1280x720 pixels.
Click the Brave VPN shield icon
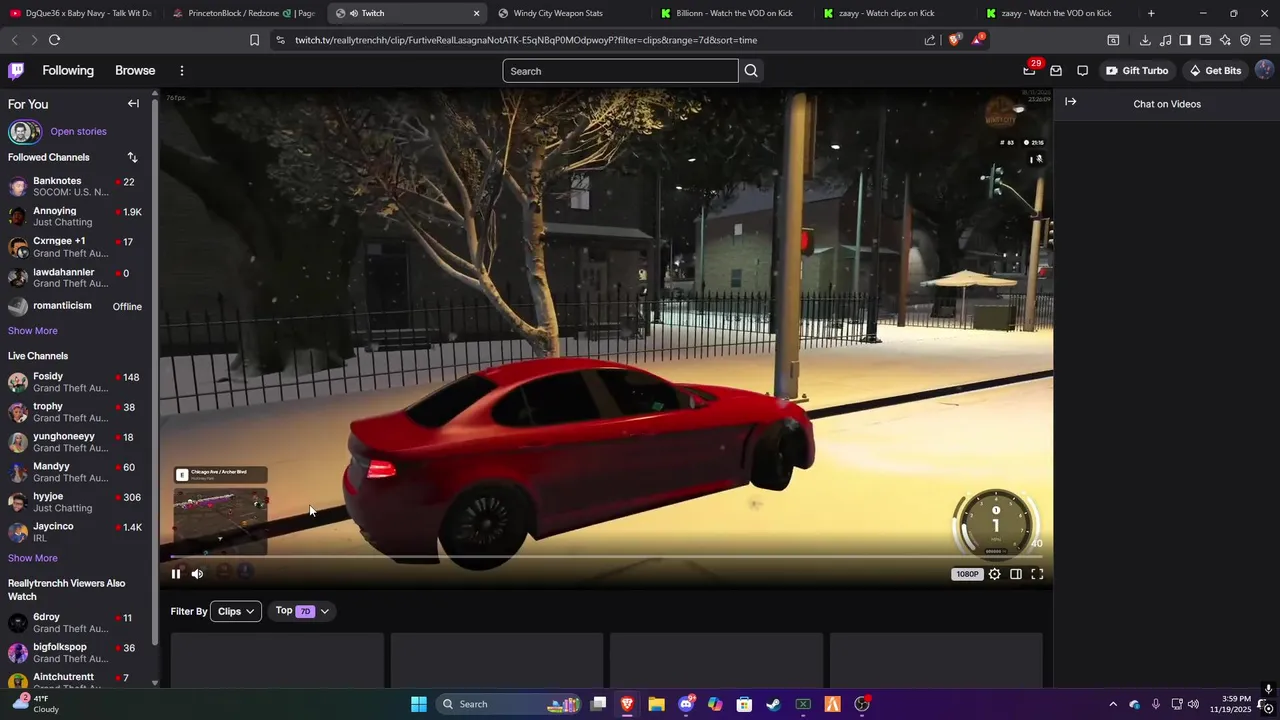(x=1245, y=40)
